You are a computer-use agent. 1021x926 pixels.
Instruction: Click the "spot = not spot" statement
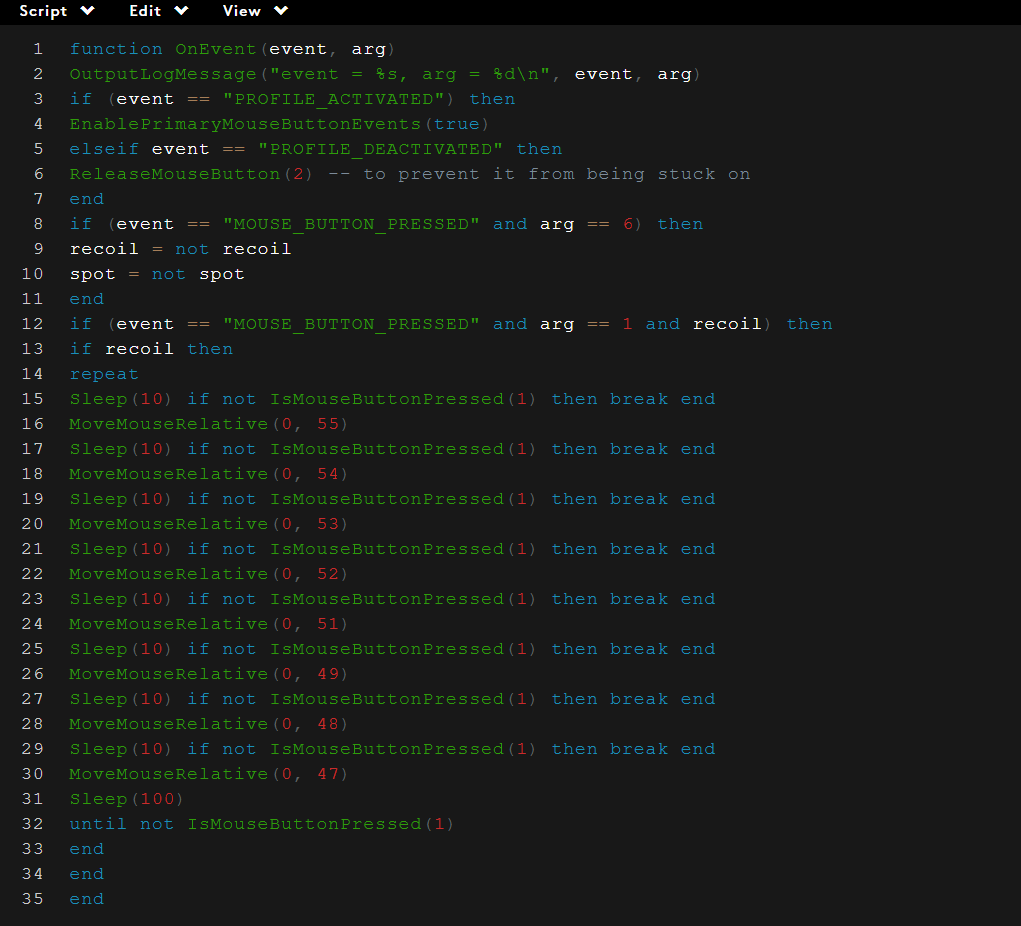click(157, 274)
